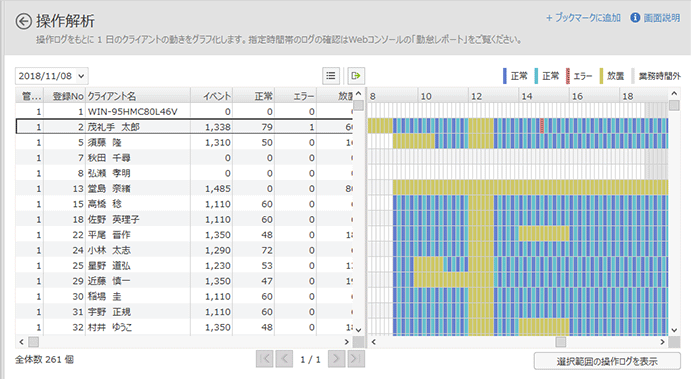
Task: Select the 堂島 奈緒 client row
Action: point(184,188)
